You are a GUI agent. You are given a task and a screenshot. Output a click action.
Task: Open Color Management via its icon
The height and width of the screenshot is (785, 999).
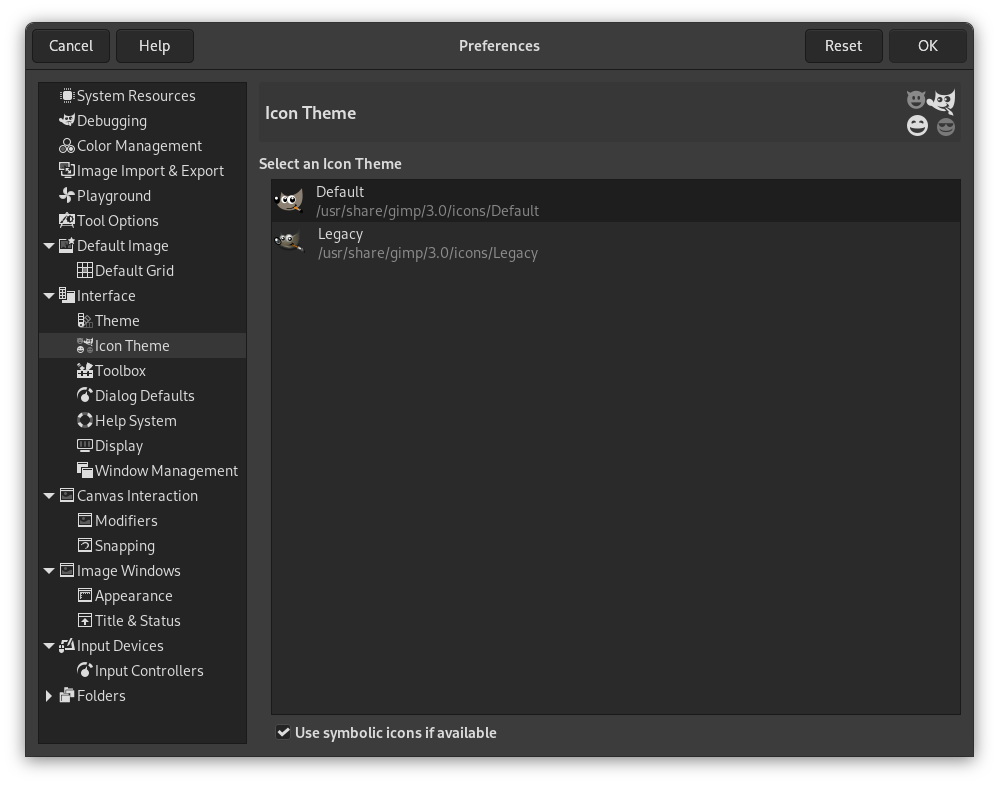coord(66,145)
